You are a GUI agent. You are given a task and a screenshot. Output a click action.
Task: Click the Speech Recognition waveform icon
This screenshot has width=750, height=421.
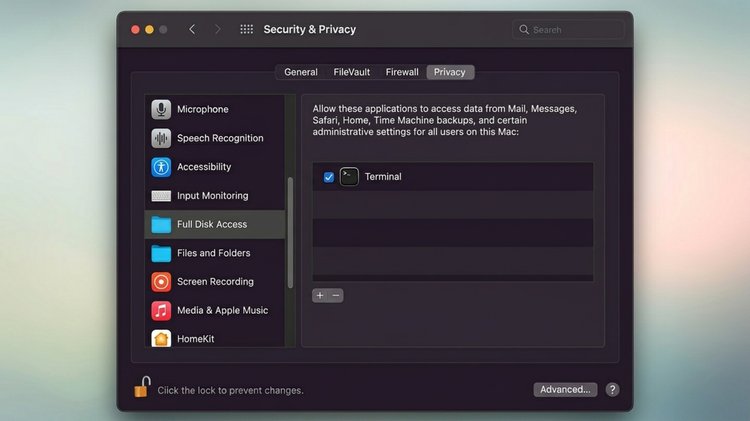pos(161,138)
